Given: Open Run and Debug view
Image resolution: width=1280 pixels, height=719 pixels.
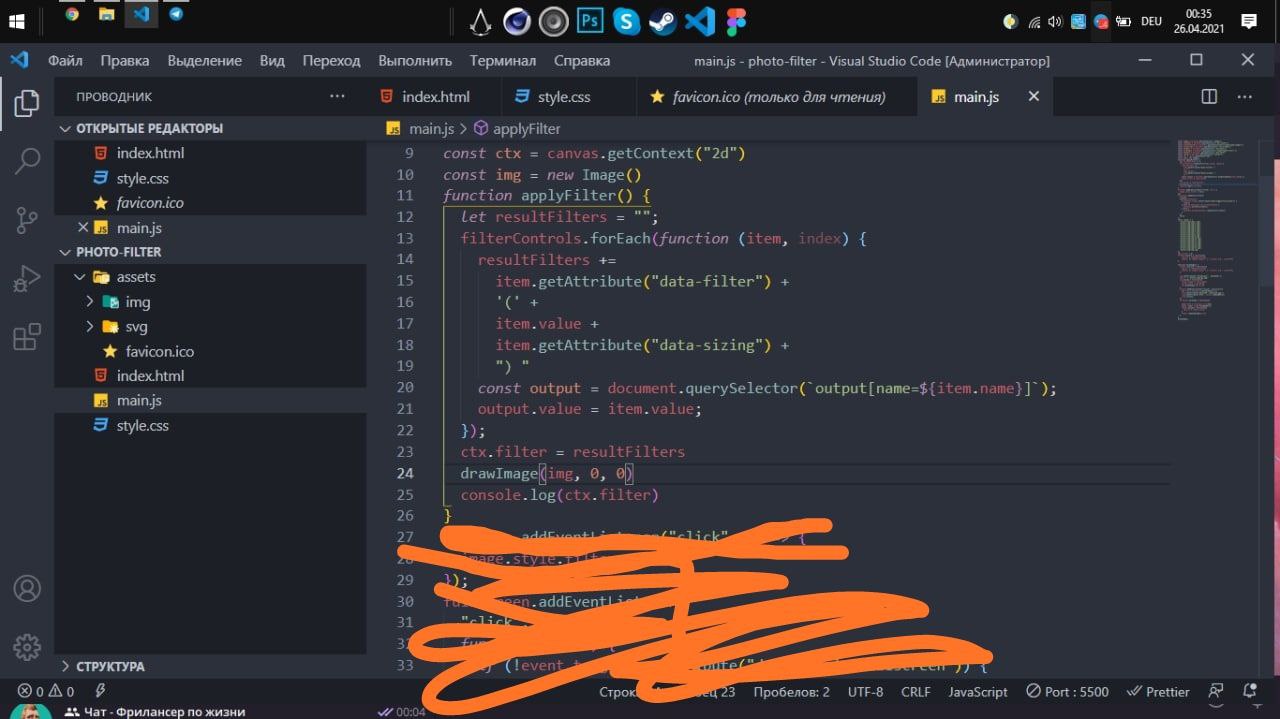Looking at the screenshot, I should click(x=27, y=279).
